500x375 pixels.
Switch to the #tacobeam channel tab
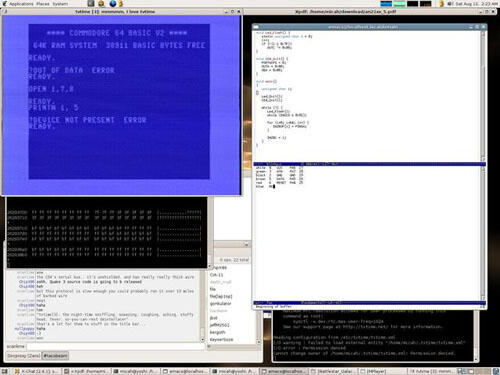click(x=55, y=356)
